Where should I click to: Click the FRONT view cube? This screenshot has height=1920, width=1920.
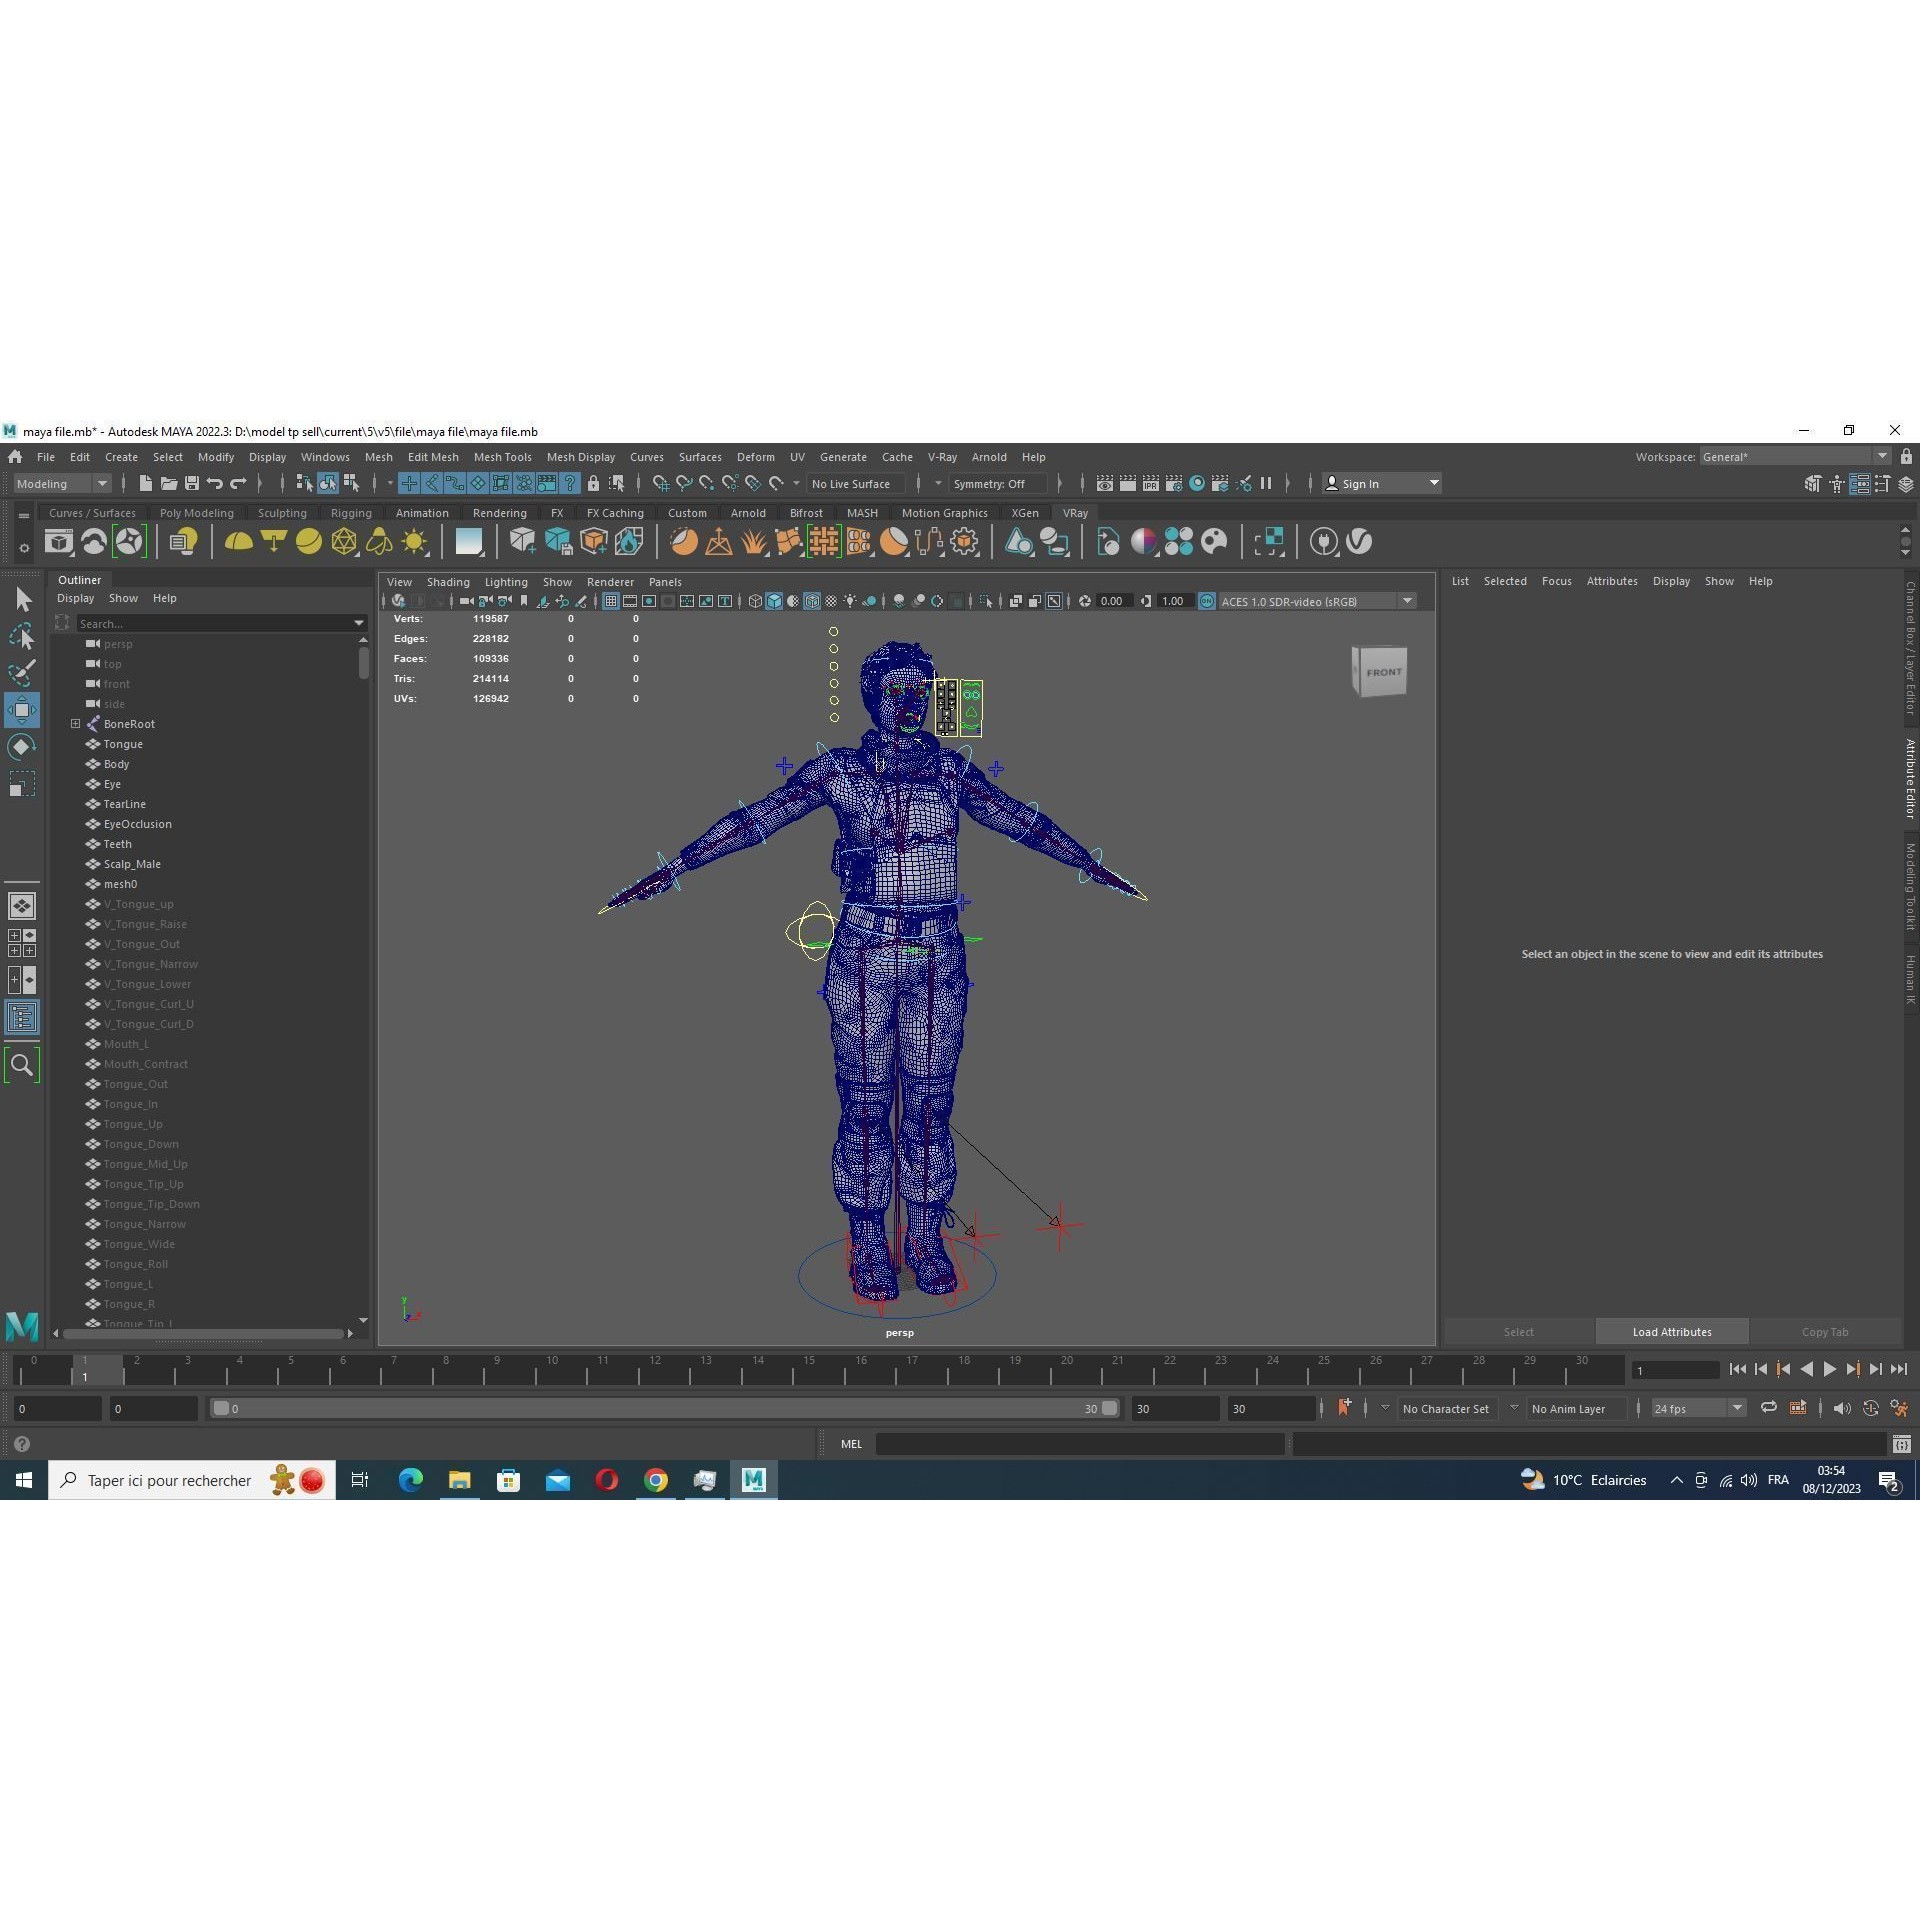[1380, 672]
